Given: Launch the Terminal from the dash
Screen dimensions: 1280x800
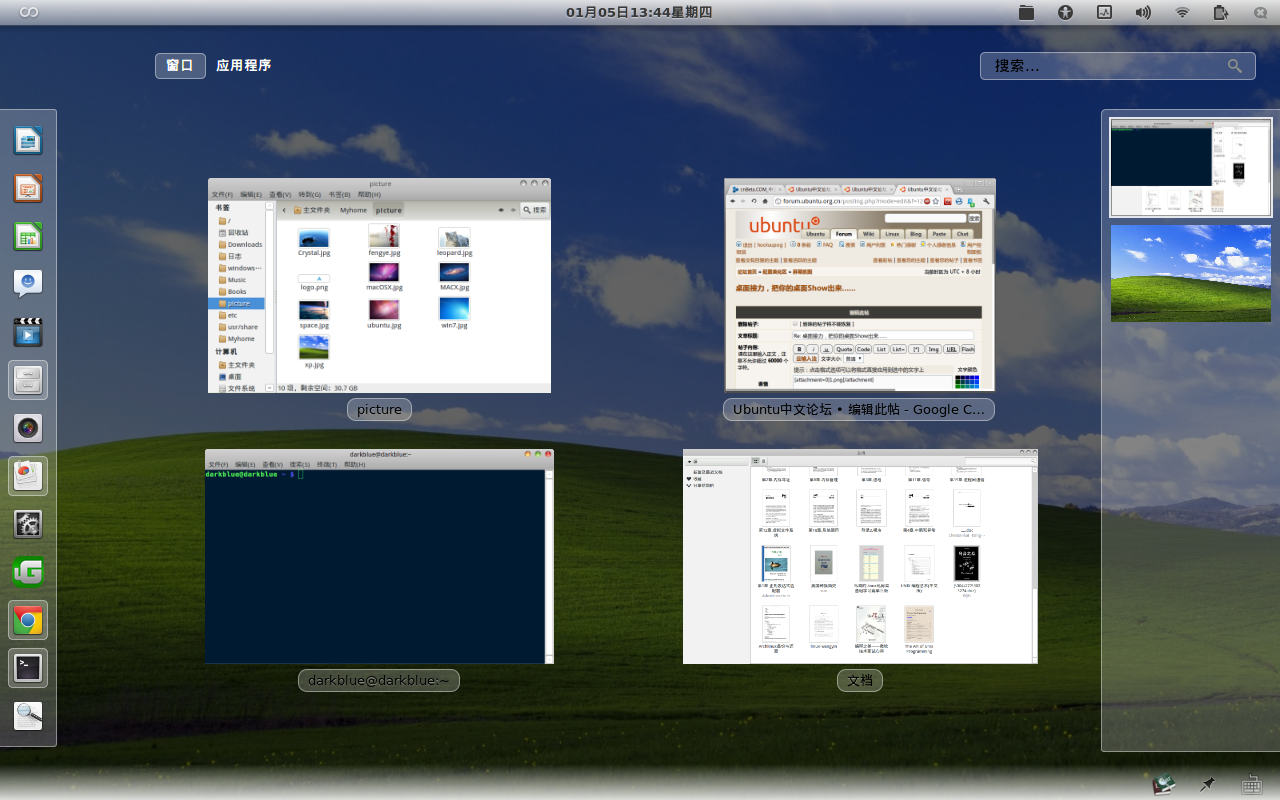Looking at the screenshot, I should [x=28, y=668].
